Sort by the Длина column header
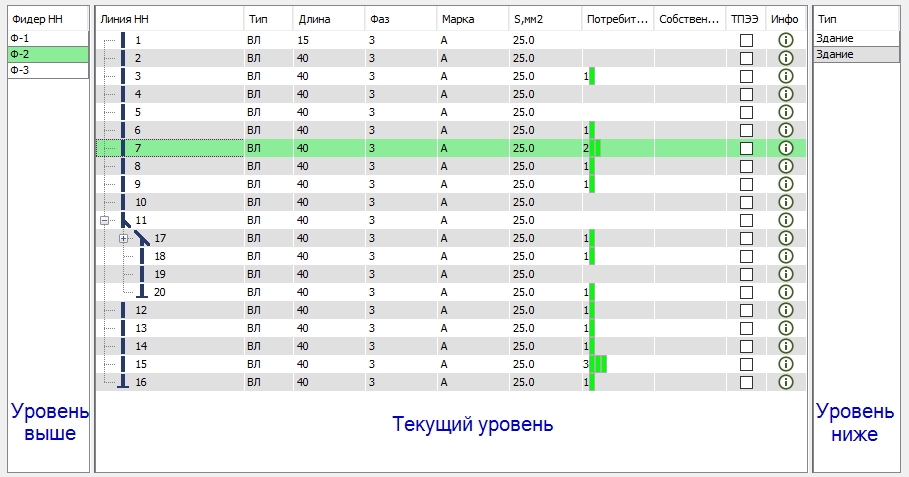 329,19
